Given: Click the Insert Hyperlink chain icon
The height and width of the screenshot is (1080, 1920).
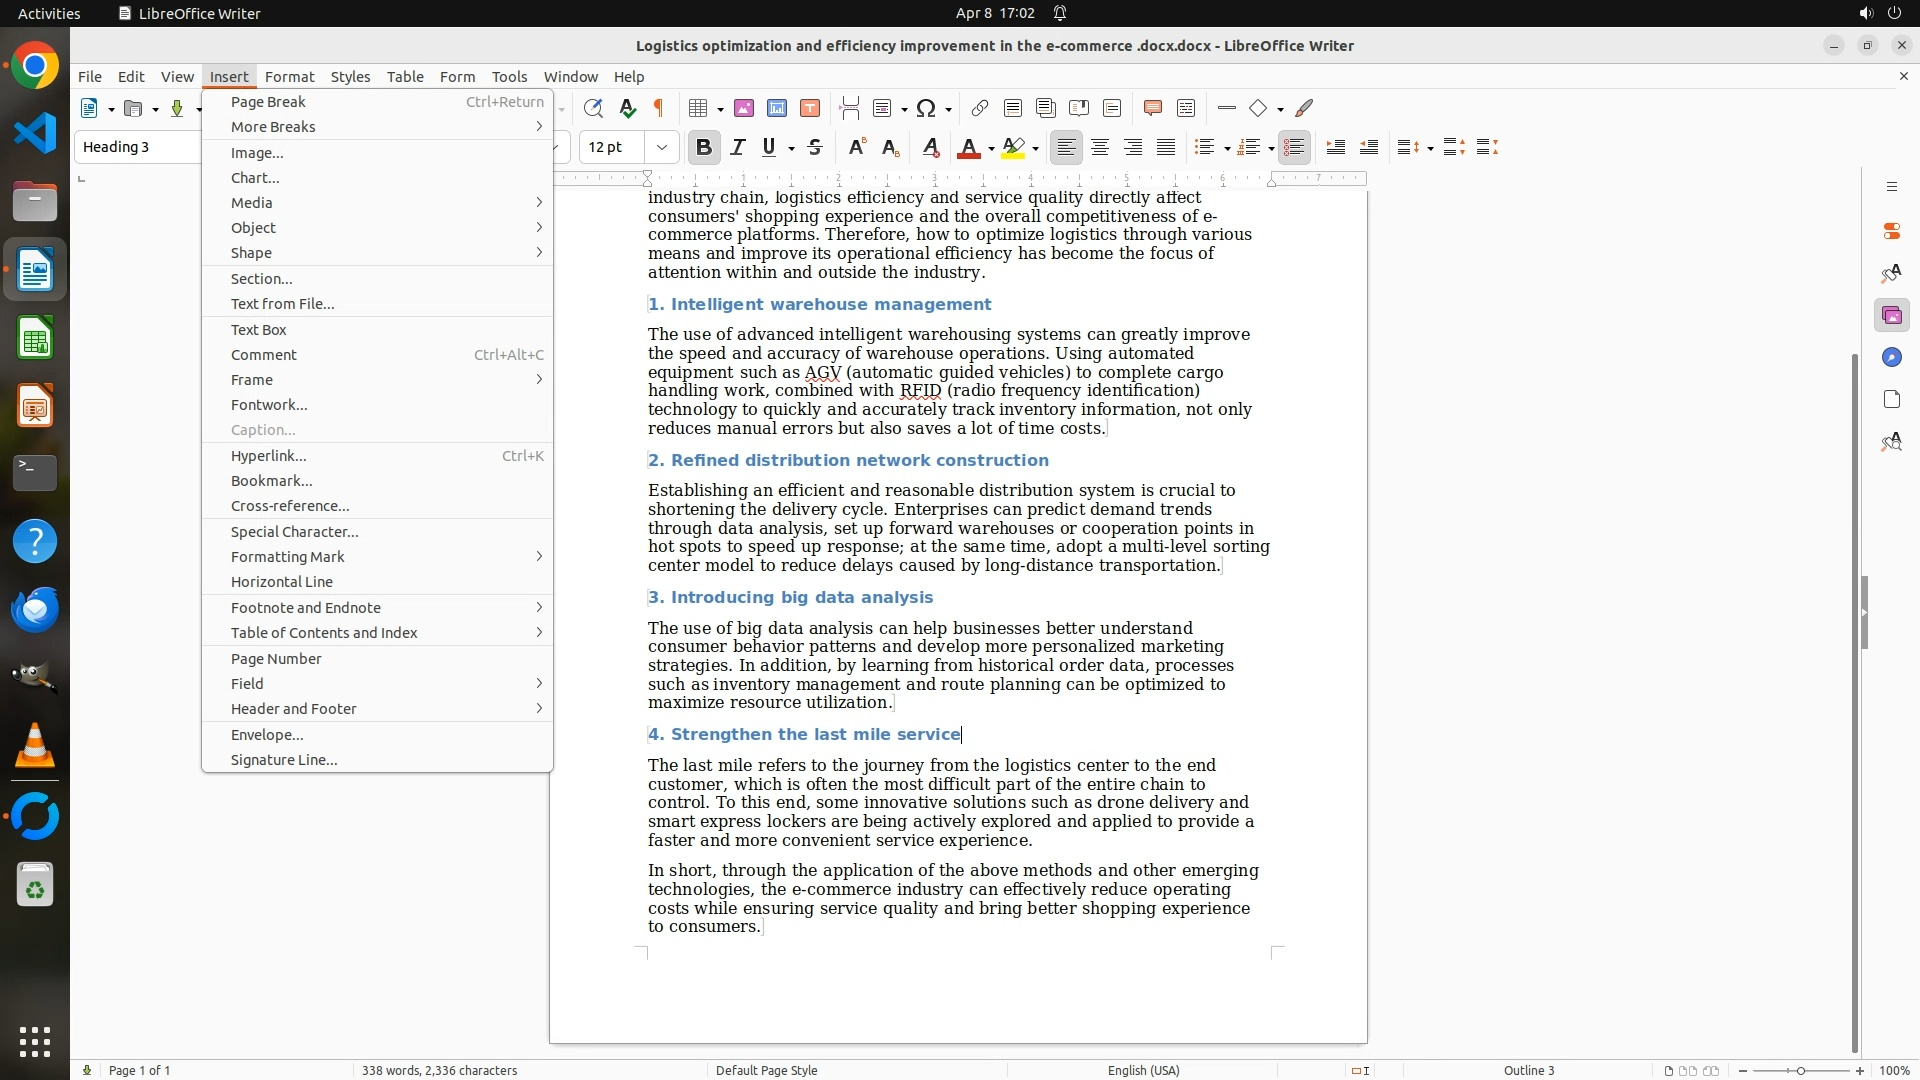Looking at the screenshot, I should tap(980, 108).
